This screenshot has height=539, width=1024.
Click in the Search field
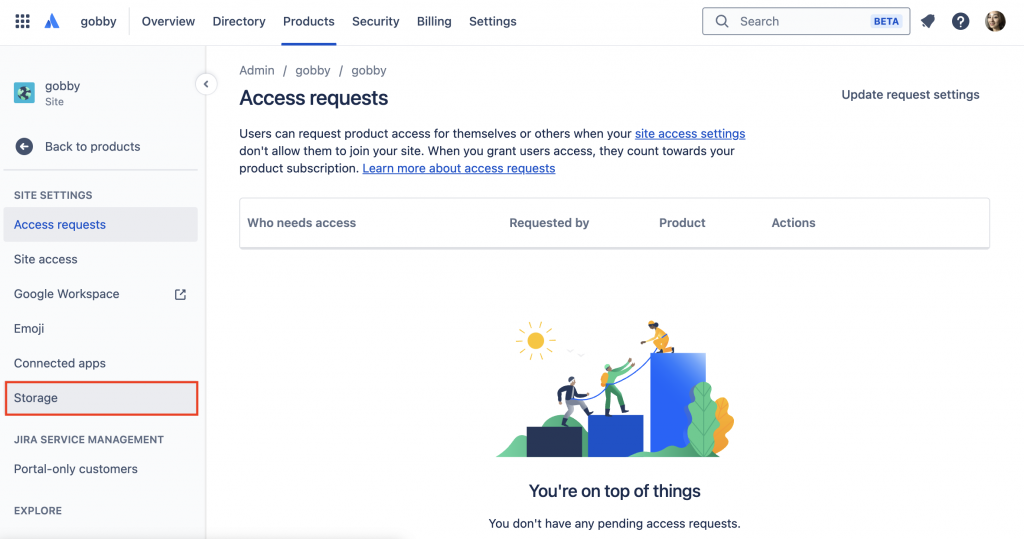[x=800, y=21]
